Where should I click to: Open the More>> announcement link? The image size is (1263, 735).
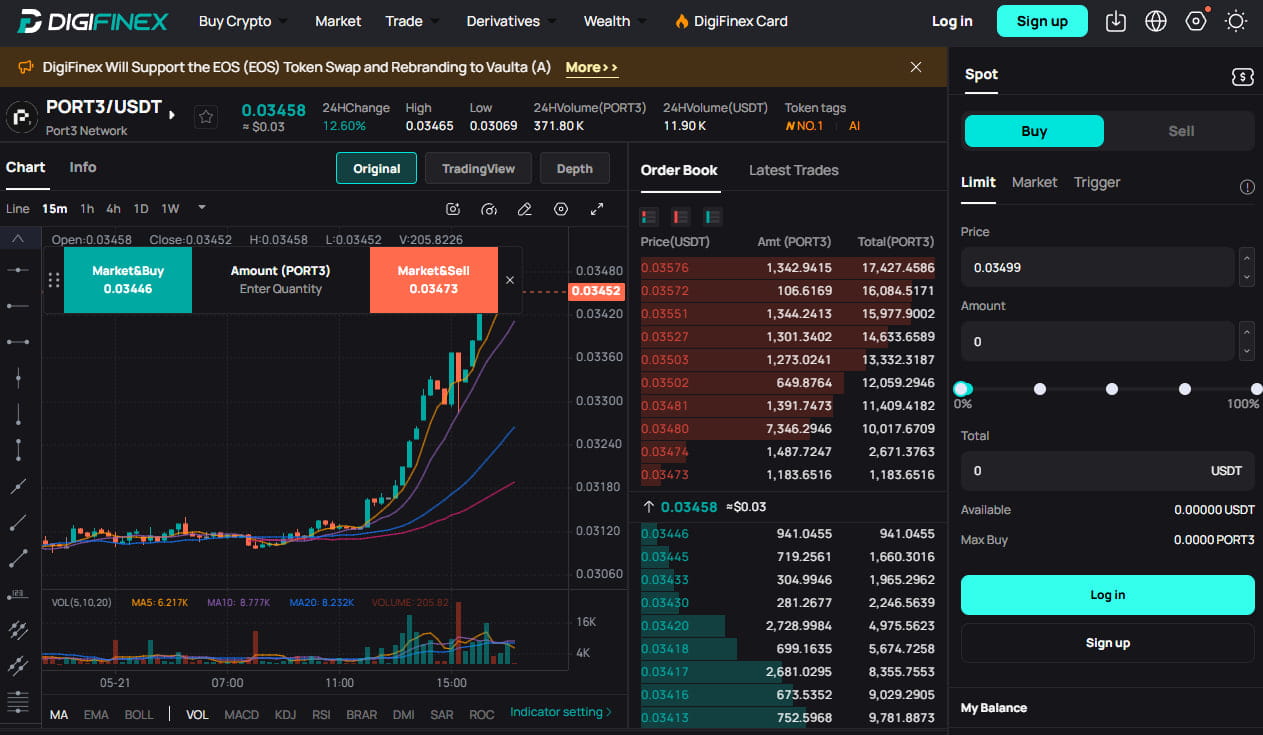pyautogui.click(x=592, y=68)
